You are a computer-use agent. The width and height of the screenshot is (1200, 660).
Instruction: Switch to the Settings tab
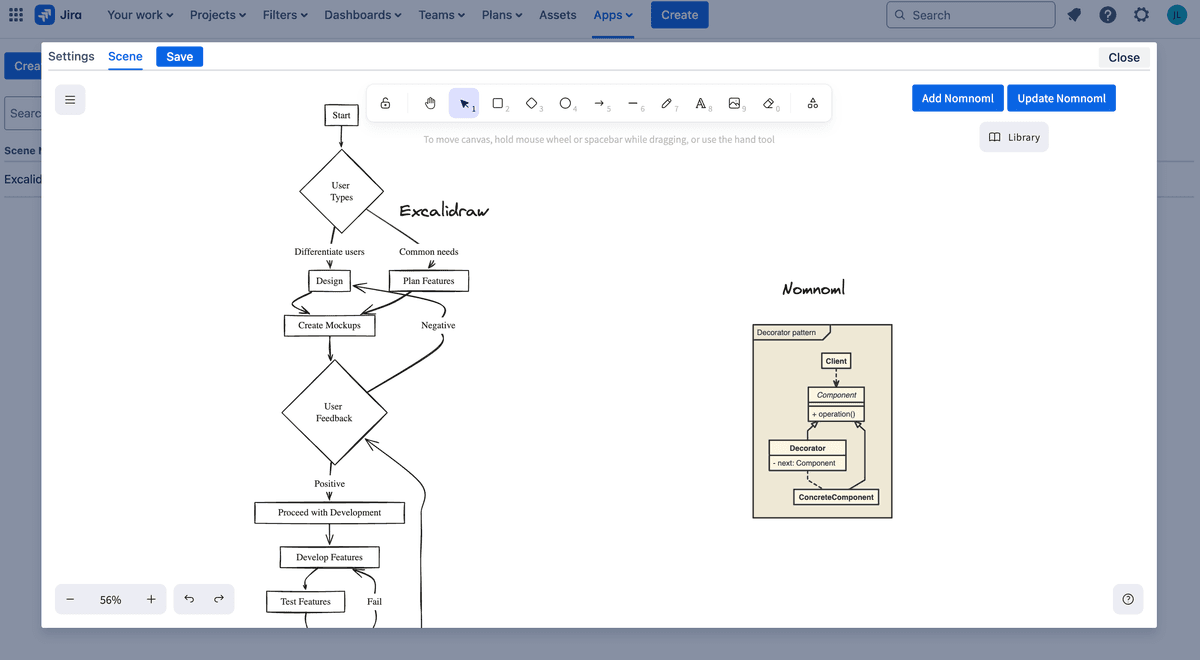coord(71,57)
